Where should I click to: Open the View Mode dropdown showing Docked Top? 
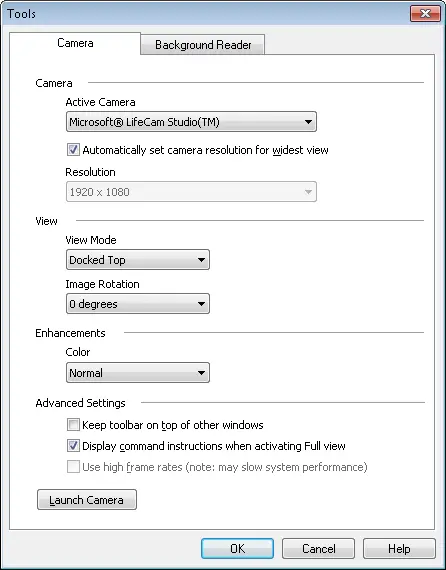pos(138,260)
